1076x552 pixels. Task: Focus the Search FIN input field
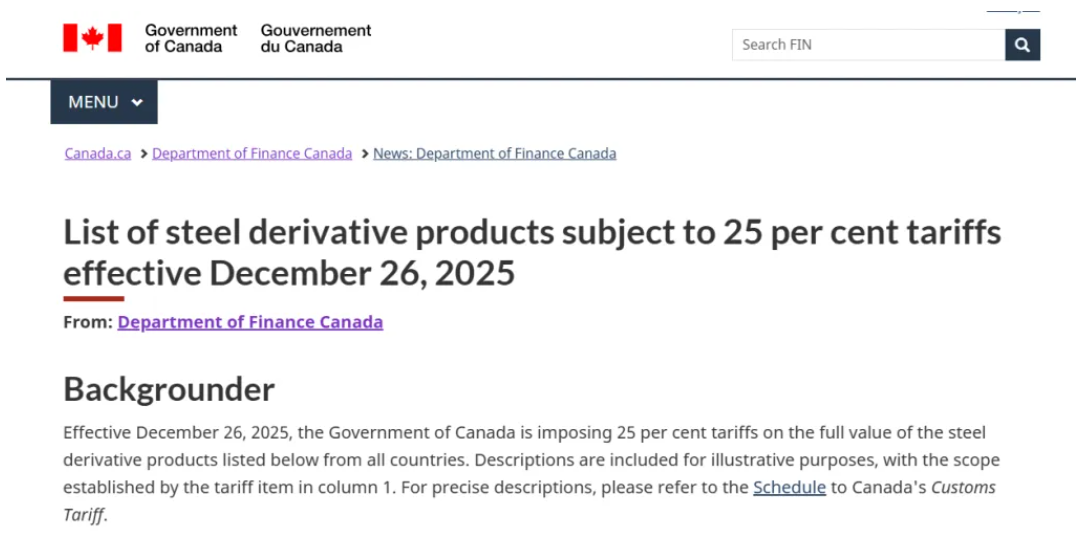(x=868, y=45)
